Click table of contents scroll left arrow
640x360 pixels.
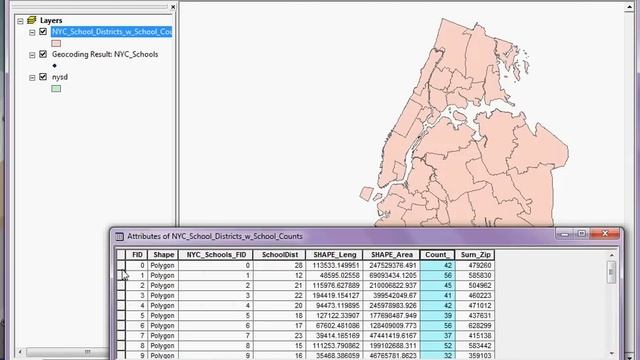tap(20, 351)
